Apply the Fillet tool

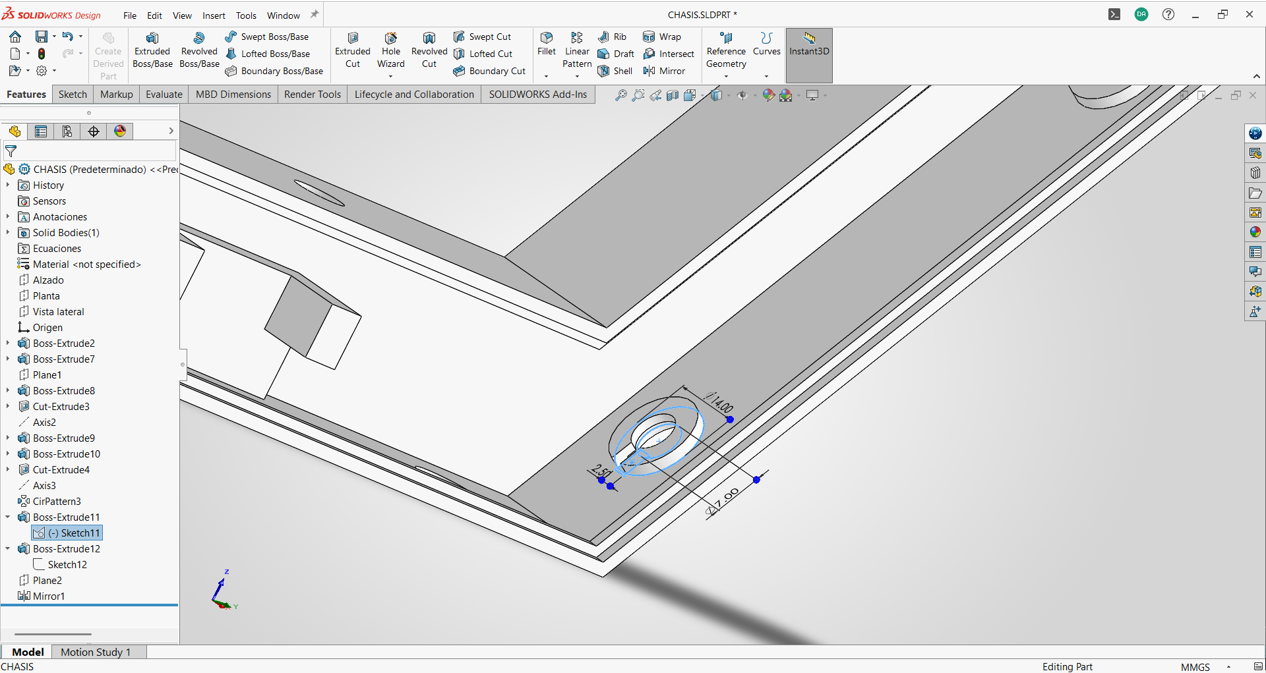click(x=546, y=45)
